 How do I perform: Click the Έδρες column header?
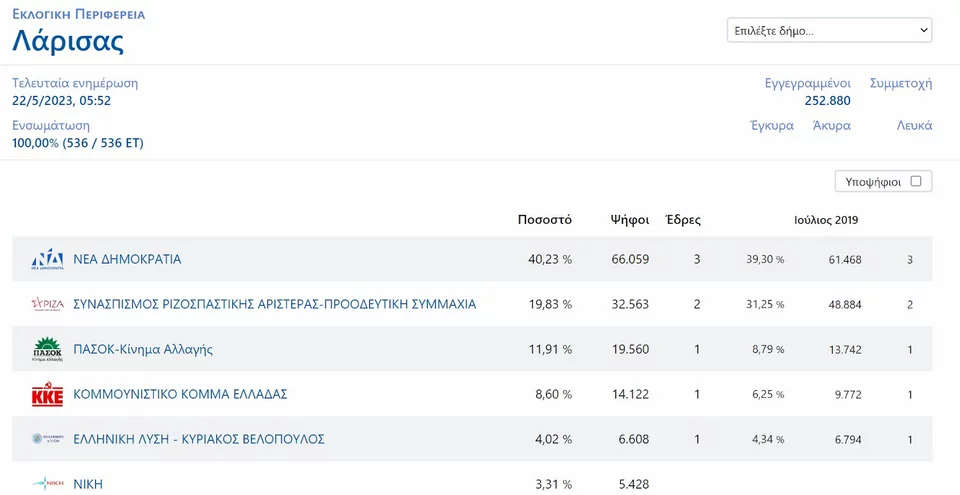coord(683,220)
